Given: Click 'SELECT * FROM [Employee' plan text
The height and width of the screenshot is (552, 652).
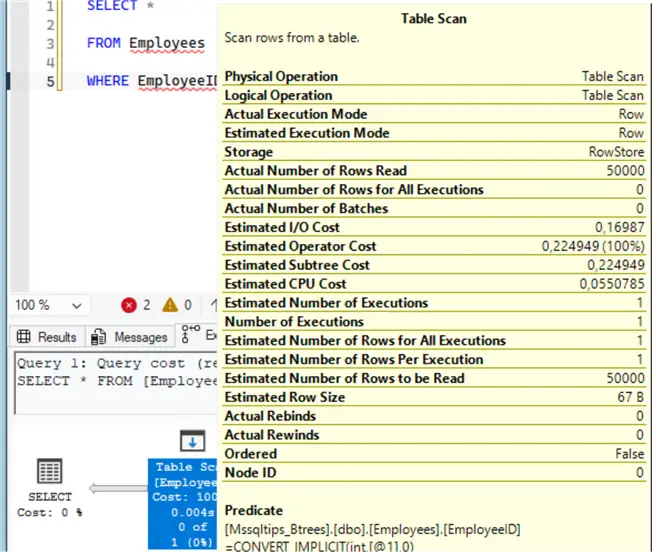Looking at the screenshot, I should pos(117,381).
